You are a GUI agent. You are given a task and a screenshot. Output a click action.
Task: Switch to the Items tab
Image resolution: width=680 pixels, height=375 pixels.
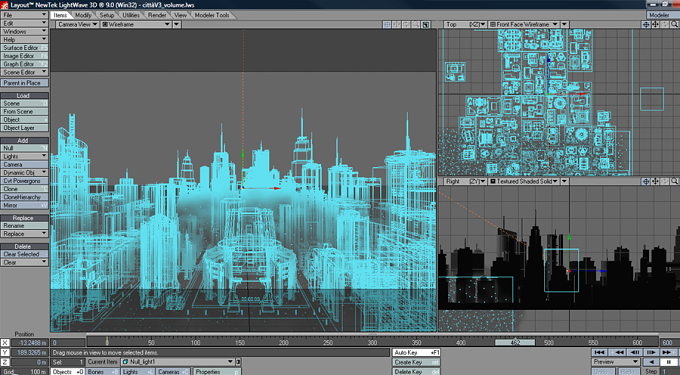tap(60, 15)
